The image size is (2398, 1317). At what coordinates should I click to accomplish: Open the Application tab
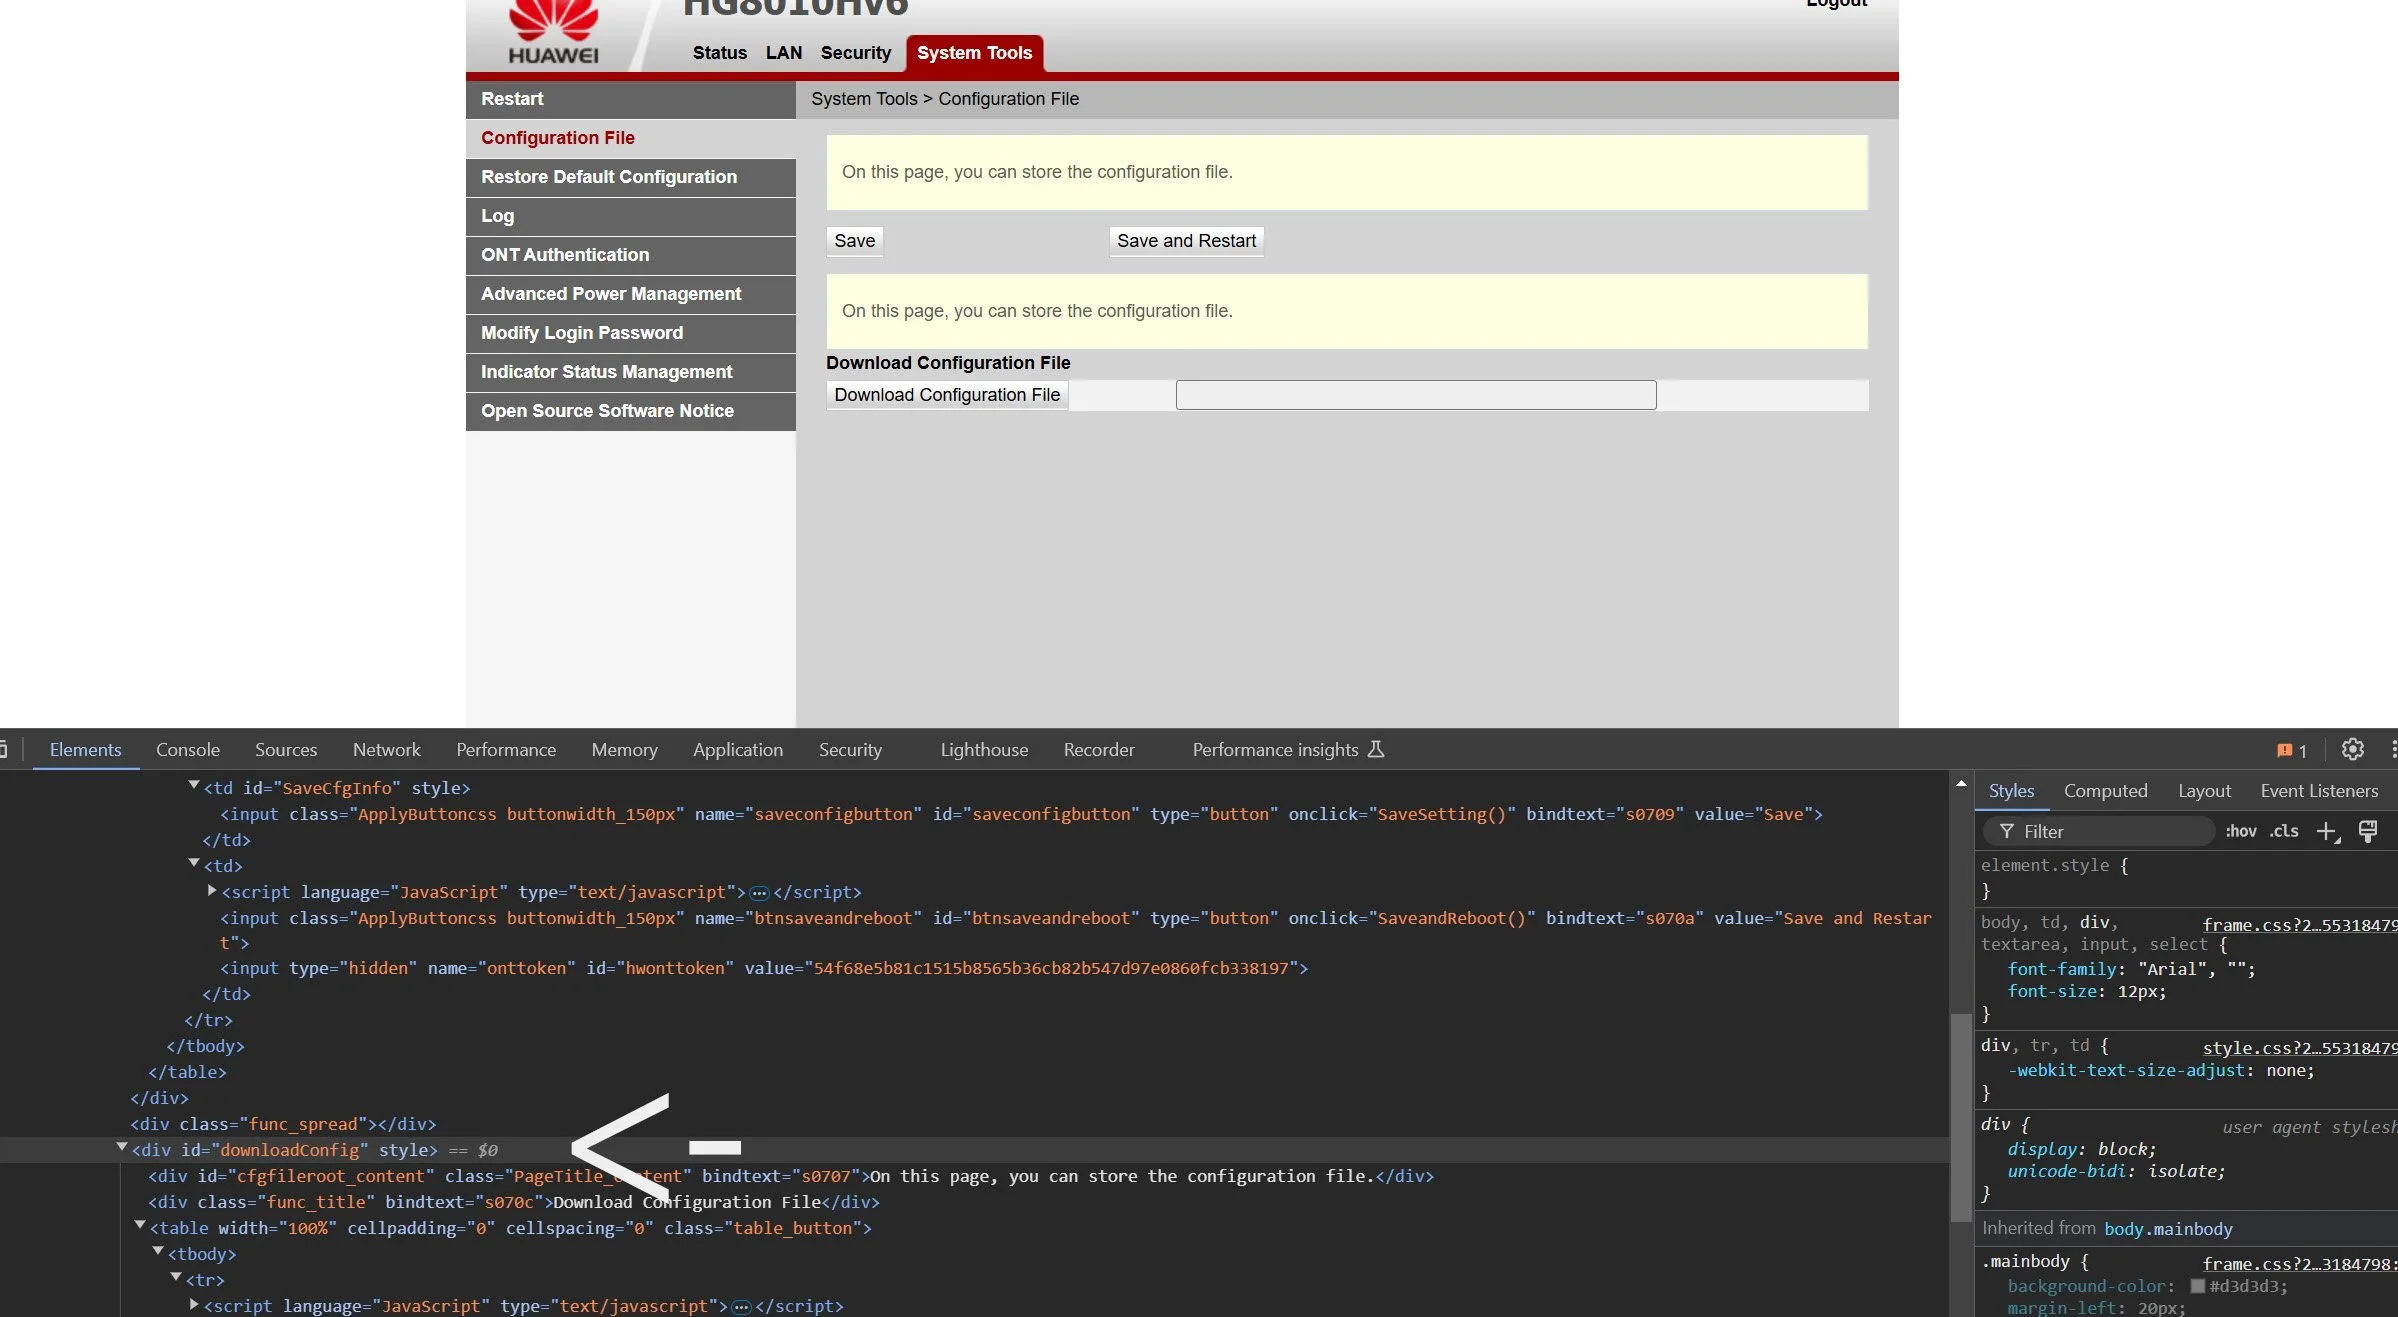(x=738, y=749)
